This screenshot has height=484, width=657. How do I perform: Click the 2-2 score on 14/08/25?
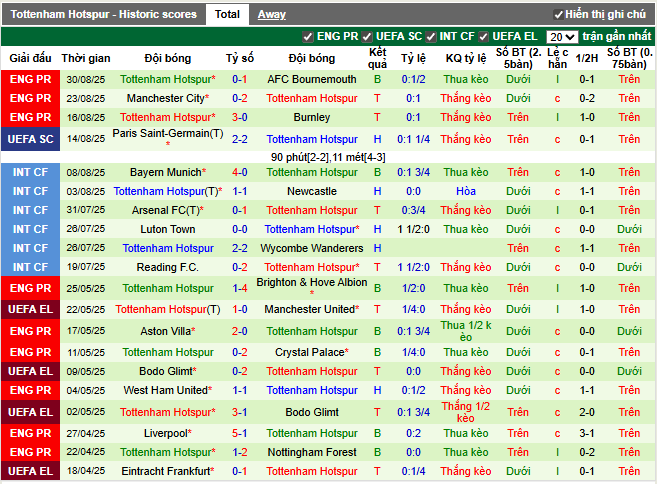[x=240, y=139]
